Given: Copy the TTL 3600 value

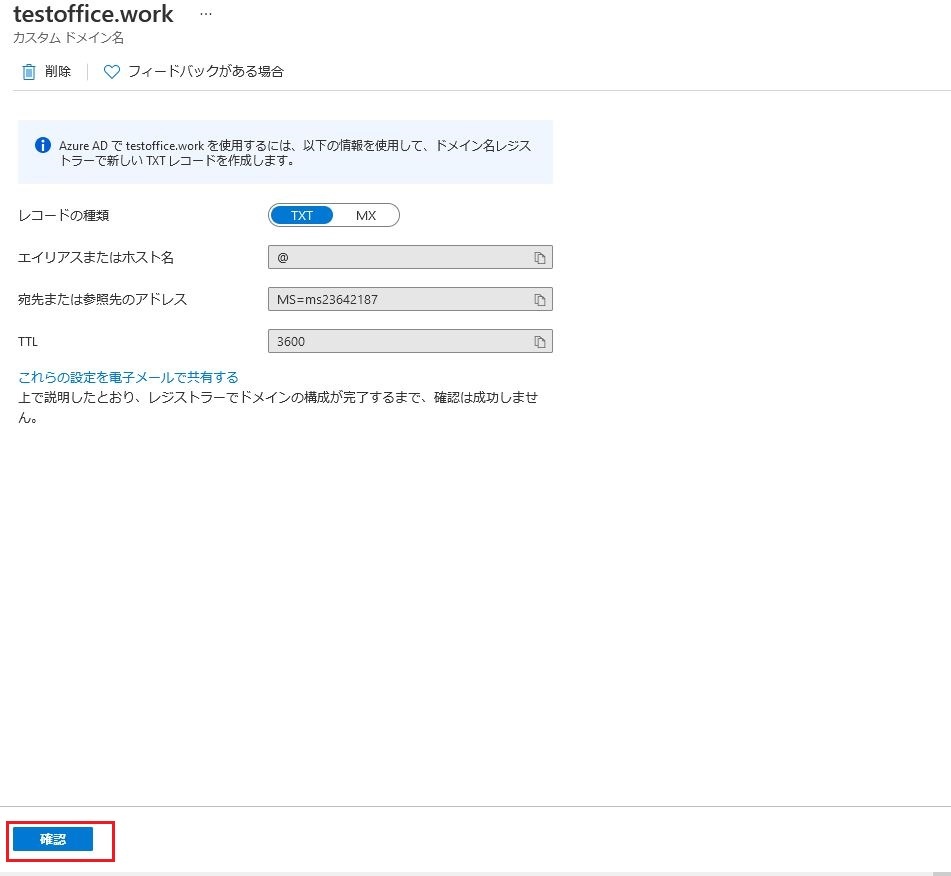Looking at the screenshot, I should (539, 342).
